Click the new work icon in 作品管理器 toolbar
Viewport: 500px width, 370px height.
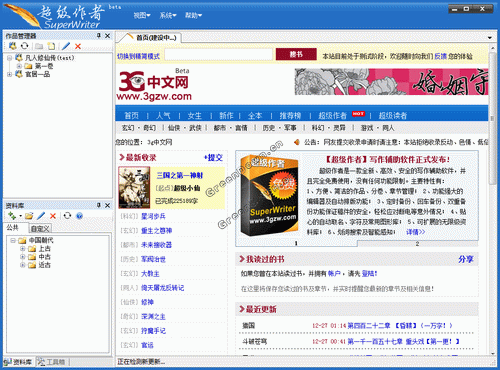(x=13, y=46)
